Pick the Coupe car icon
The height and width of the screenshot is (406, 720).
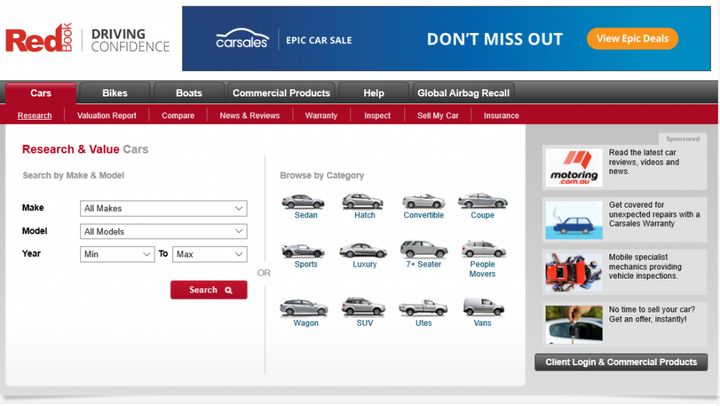[x=483, y=201]
